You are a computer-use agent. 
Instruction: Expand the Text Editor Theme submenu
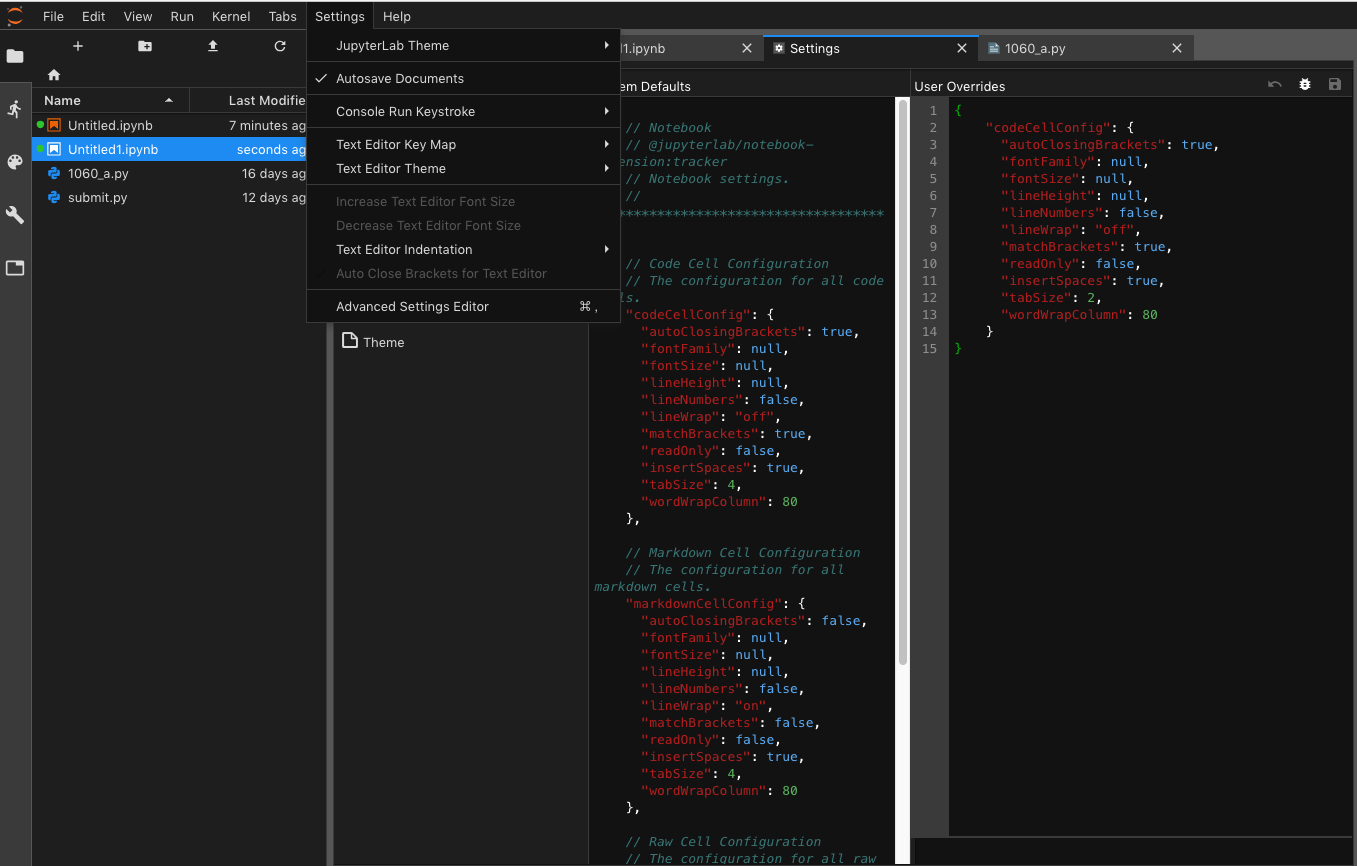[x=464, y=169]
